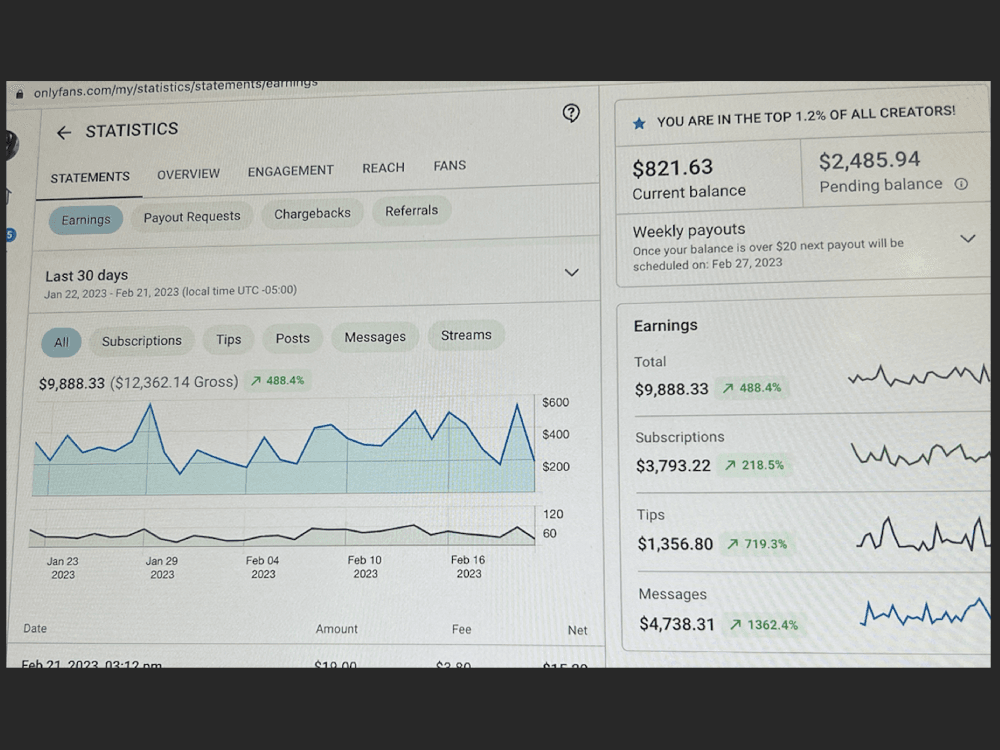This screenshot has height=750, width=1000.
Task: Open the FANS tab
Action: 450,166
